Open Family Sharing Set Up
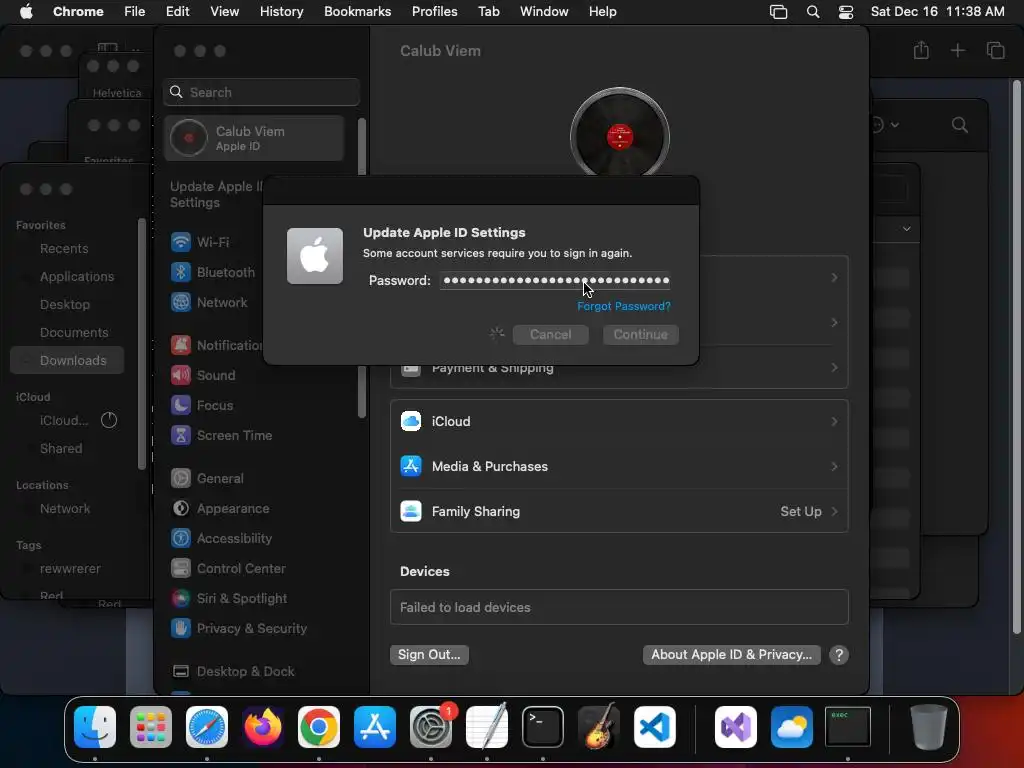The height and width of the screenshot is (768, 1024). [x=619, y=511]
